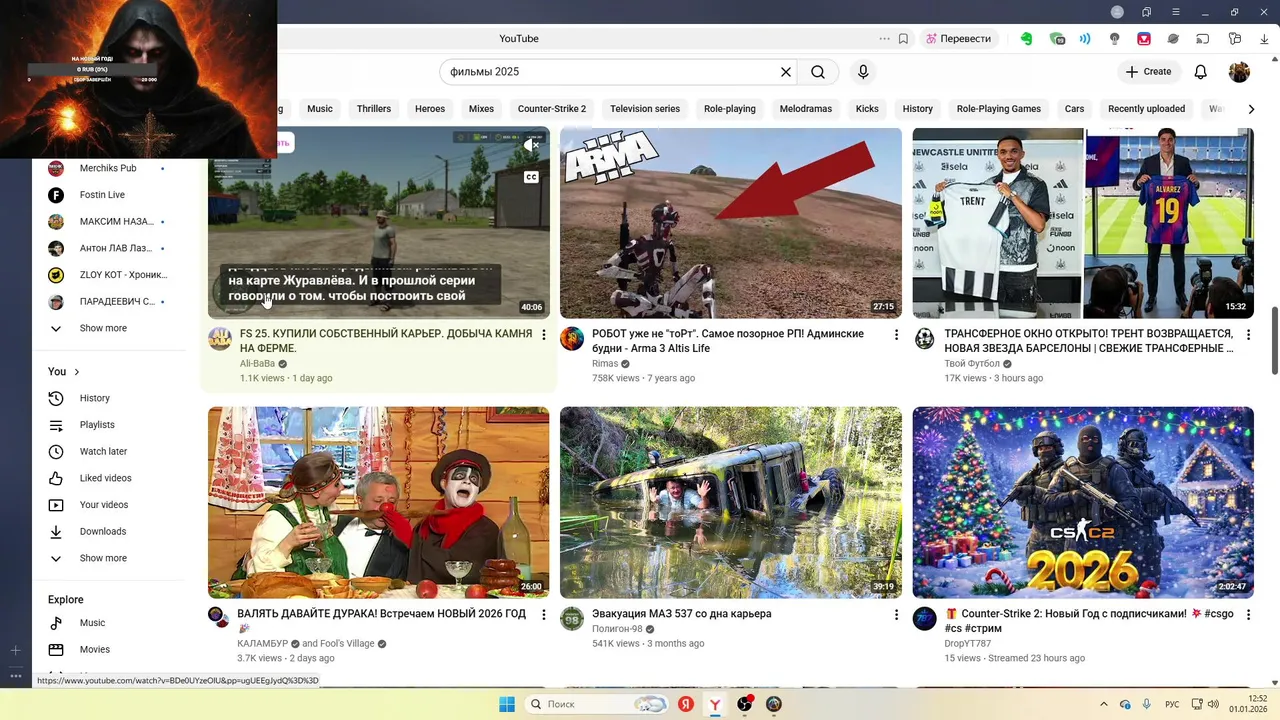Image resolution: width=1280 pixels, height=720 pixels.
Task: Open the Yandex Browser taskbar icon
Action: [716, 704]
